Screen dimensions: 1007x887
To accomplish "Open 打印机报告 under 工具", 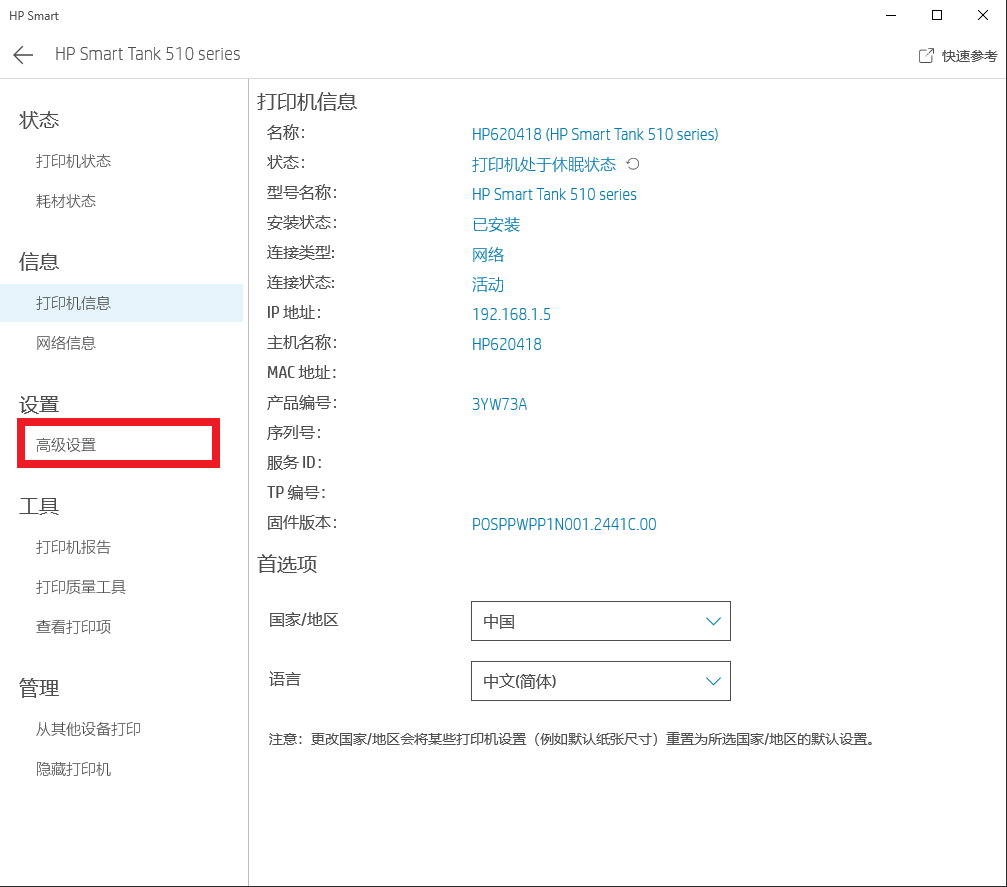I will coord(73,547).
